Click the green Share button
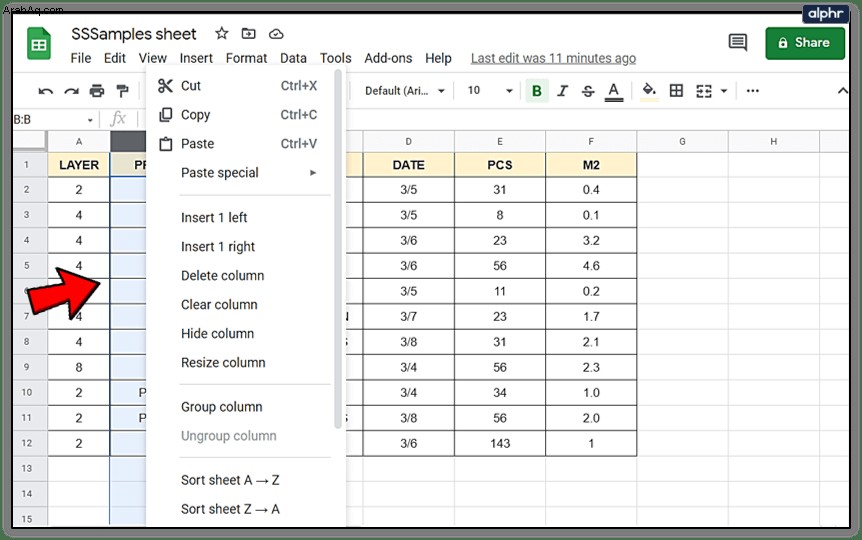The width and height of the screenshot is (862, 540). coord(805,43)
